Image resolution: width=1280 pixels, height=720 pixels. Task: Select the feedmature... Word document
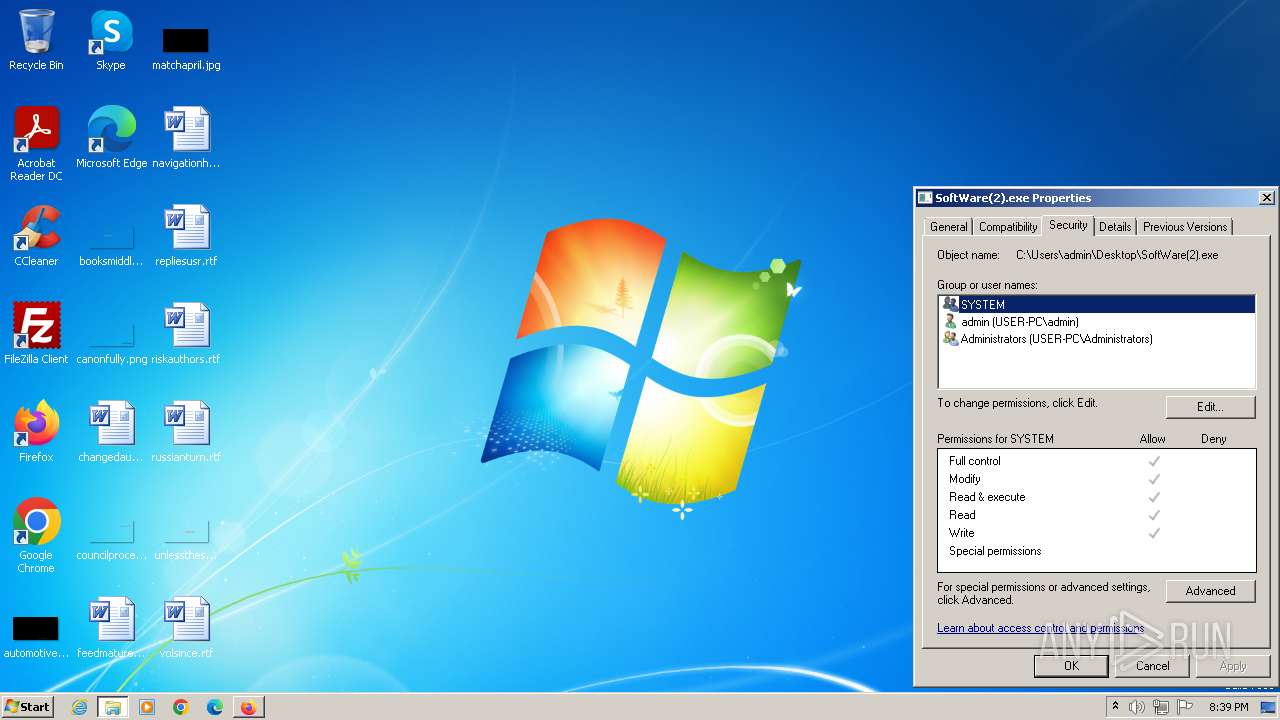(x=111, y=627)
